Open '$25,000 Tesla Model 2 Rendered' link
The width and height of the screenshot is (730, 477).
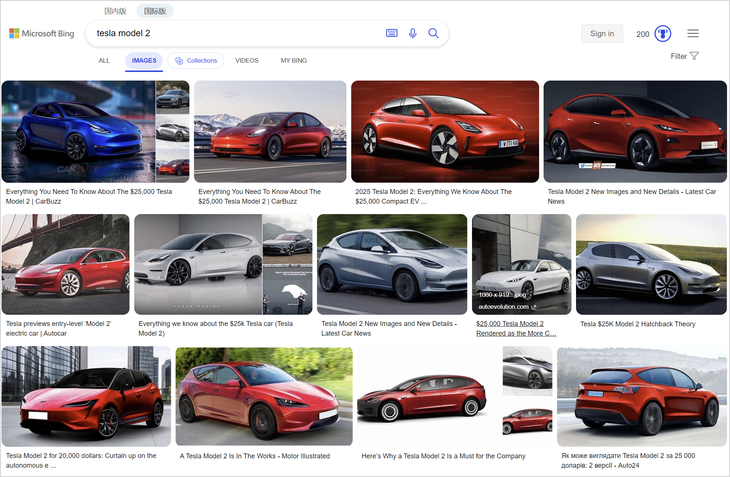click(x=510, y=328)
